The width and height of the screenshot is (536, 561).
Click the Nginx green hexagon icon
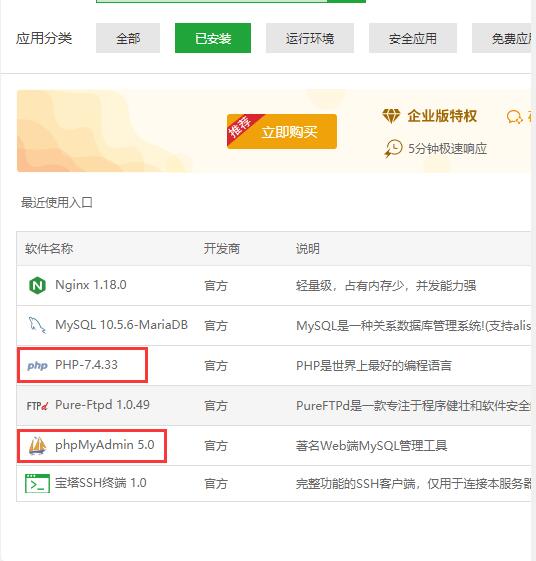[37, 286]
